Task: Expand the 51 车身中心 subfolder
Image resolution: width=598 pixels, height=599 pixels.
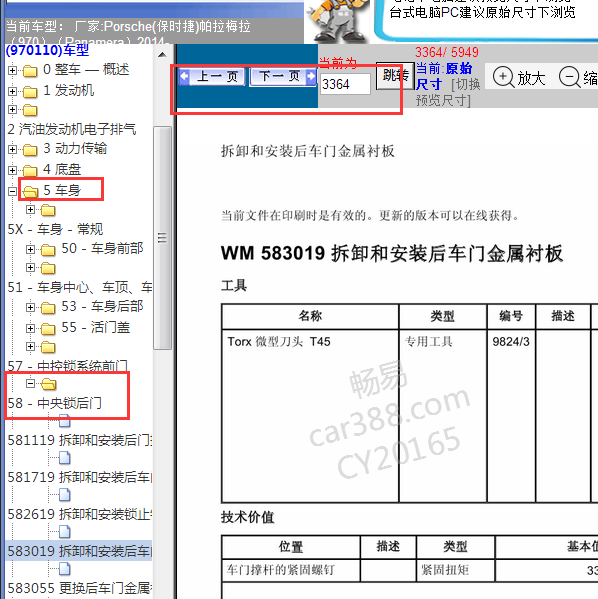Action: tap(30, 267)
